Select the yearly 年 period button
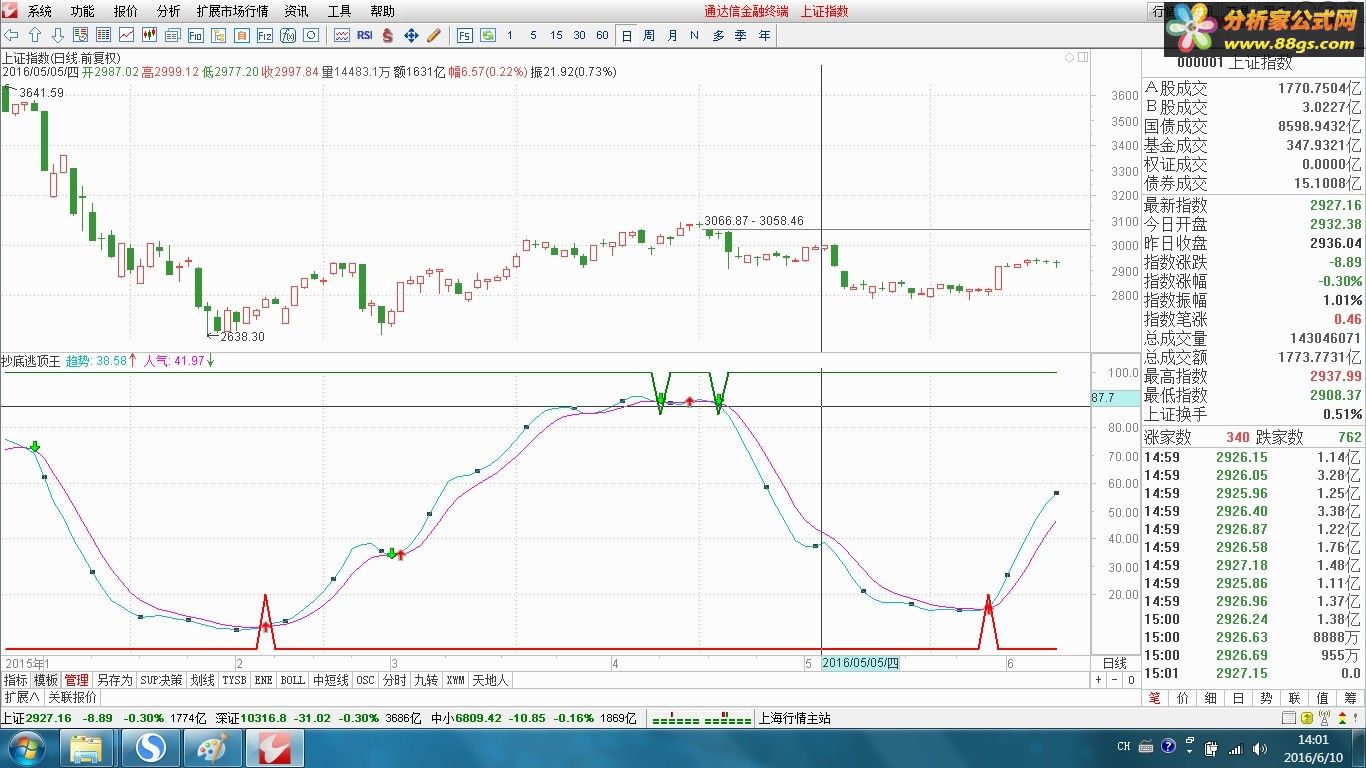This screenshot has width=1366, height=768. [x=765, y=35]
